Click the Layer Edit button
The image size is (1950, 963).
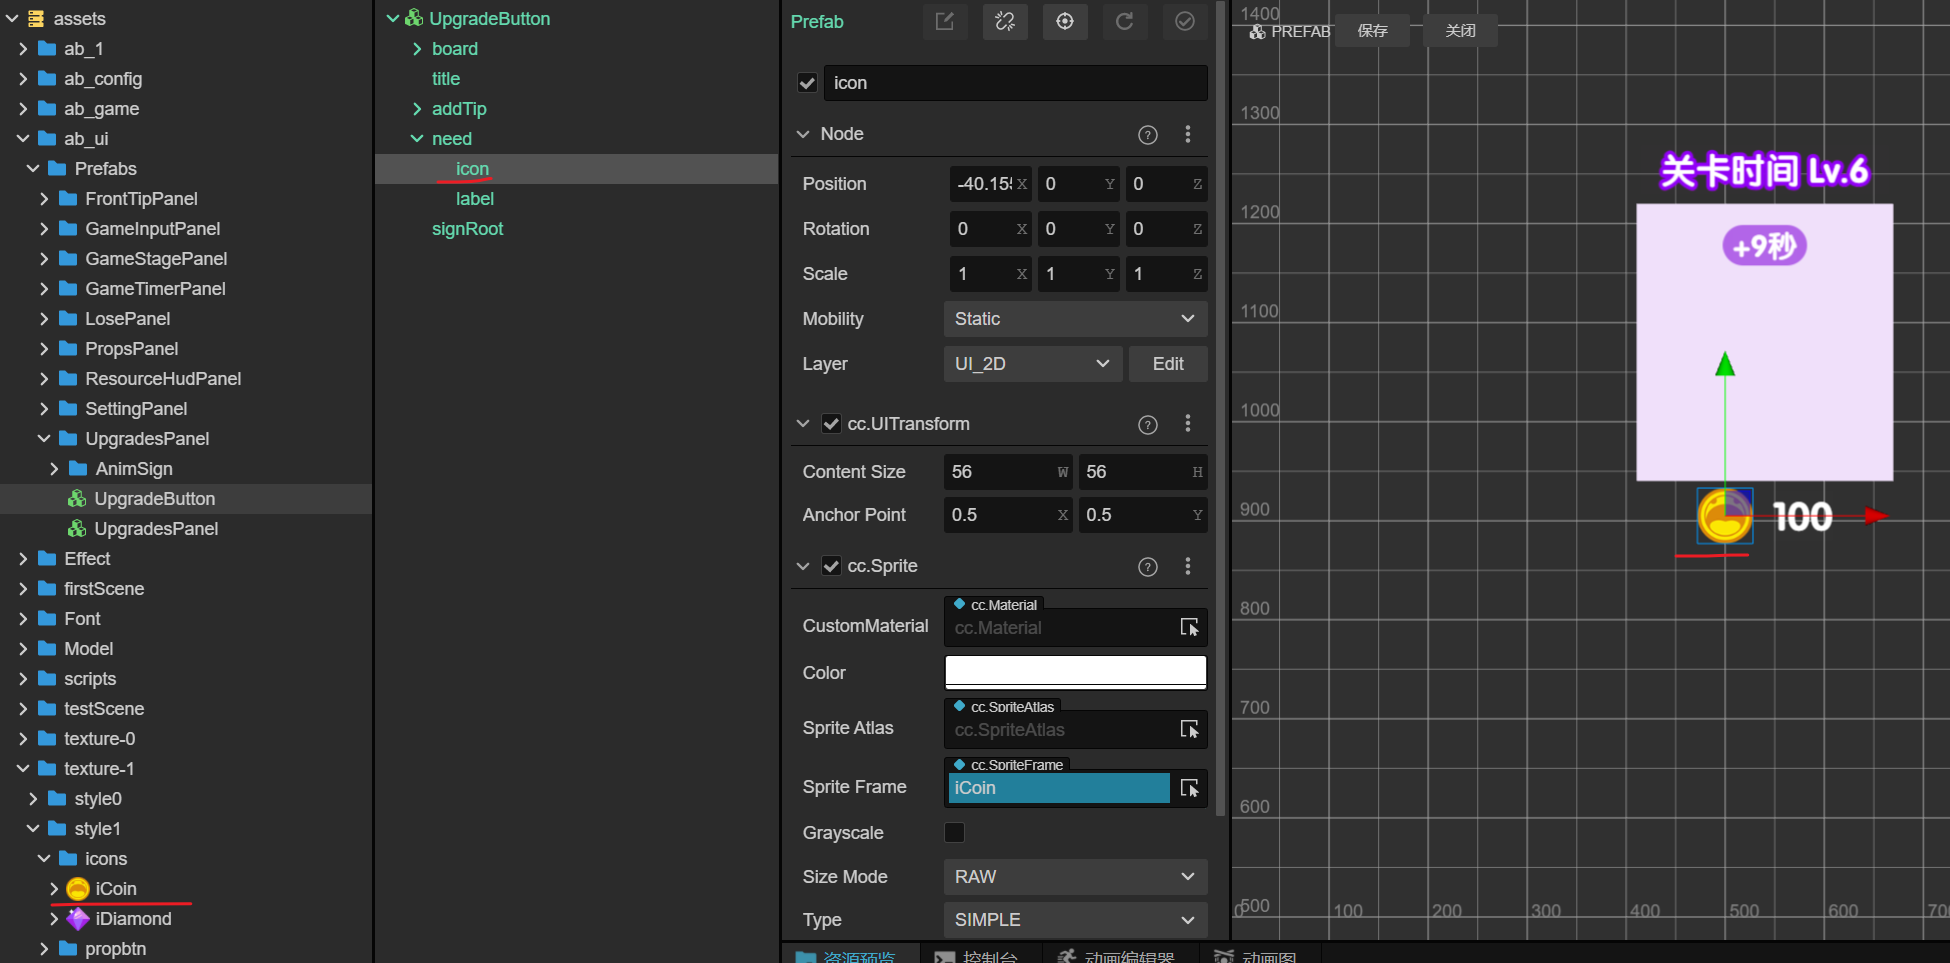click(1167, 364)
